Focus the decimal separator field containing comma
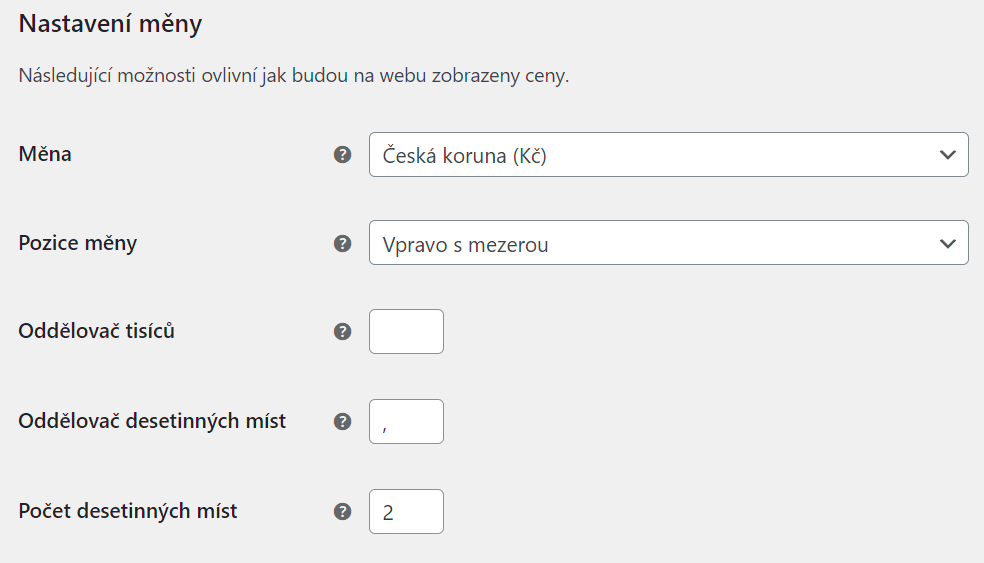This screenshot has height=563, width=984. [x=406, y=421]
